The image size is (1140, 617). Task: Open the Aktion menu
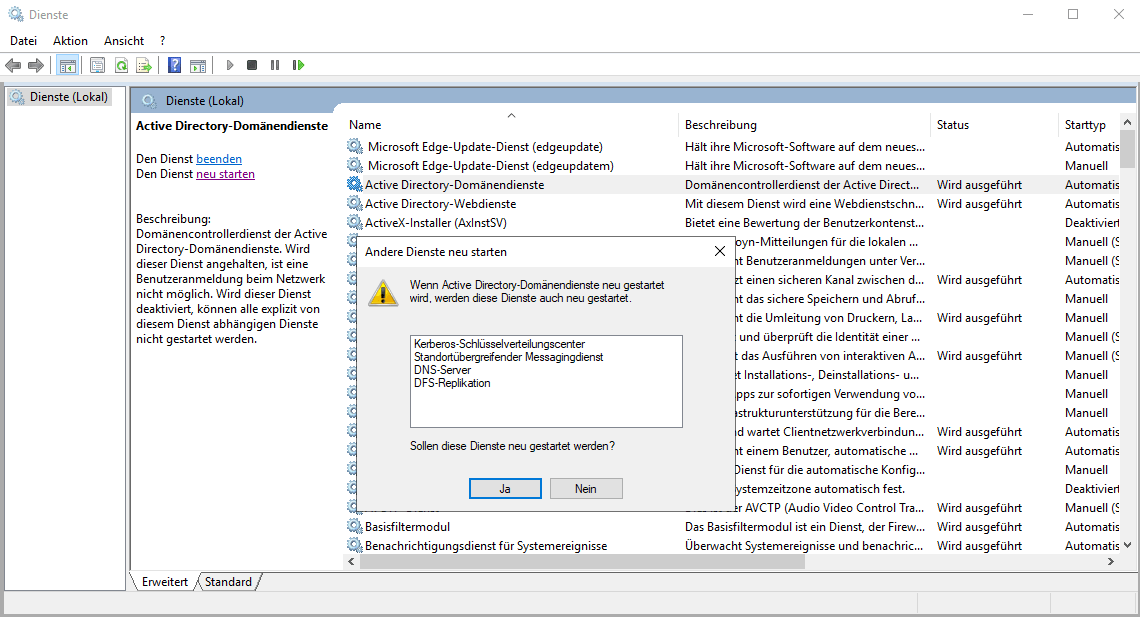tap(70, 41)
